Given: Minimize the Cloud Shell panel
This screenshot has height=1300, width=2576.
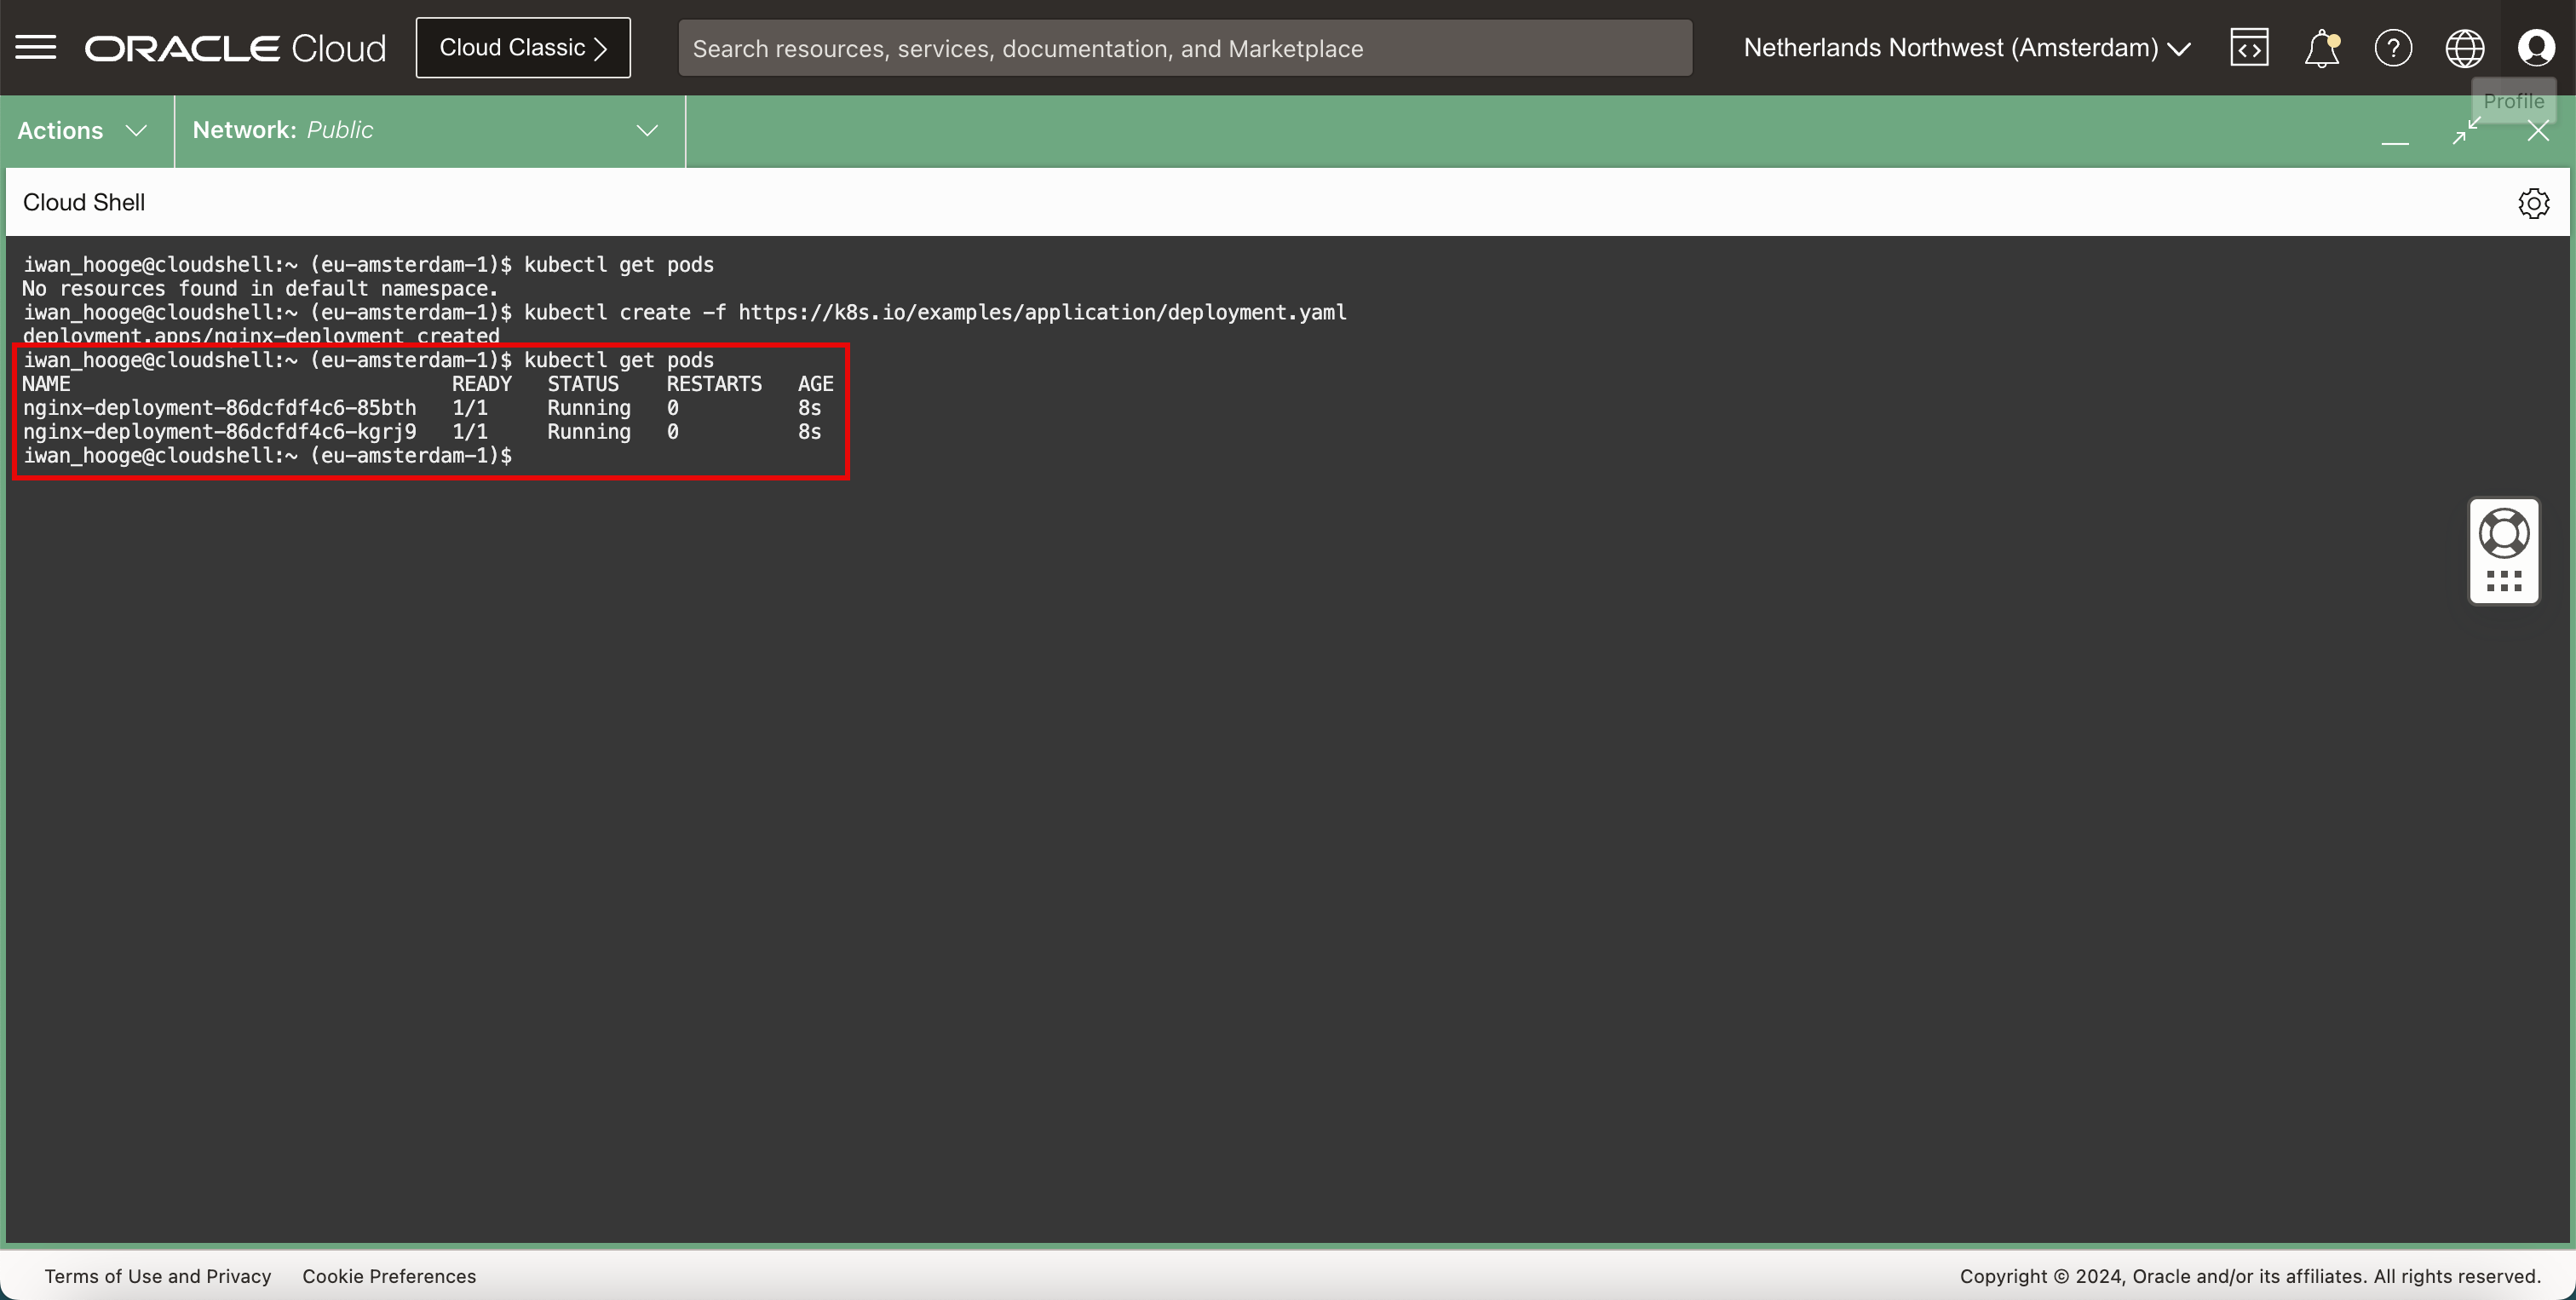Looking at the screenshot, I should (2395, 133).
